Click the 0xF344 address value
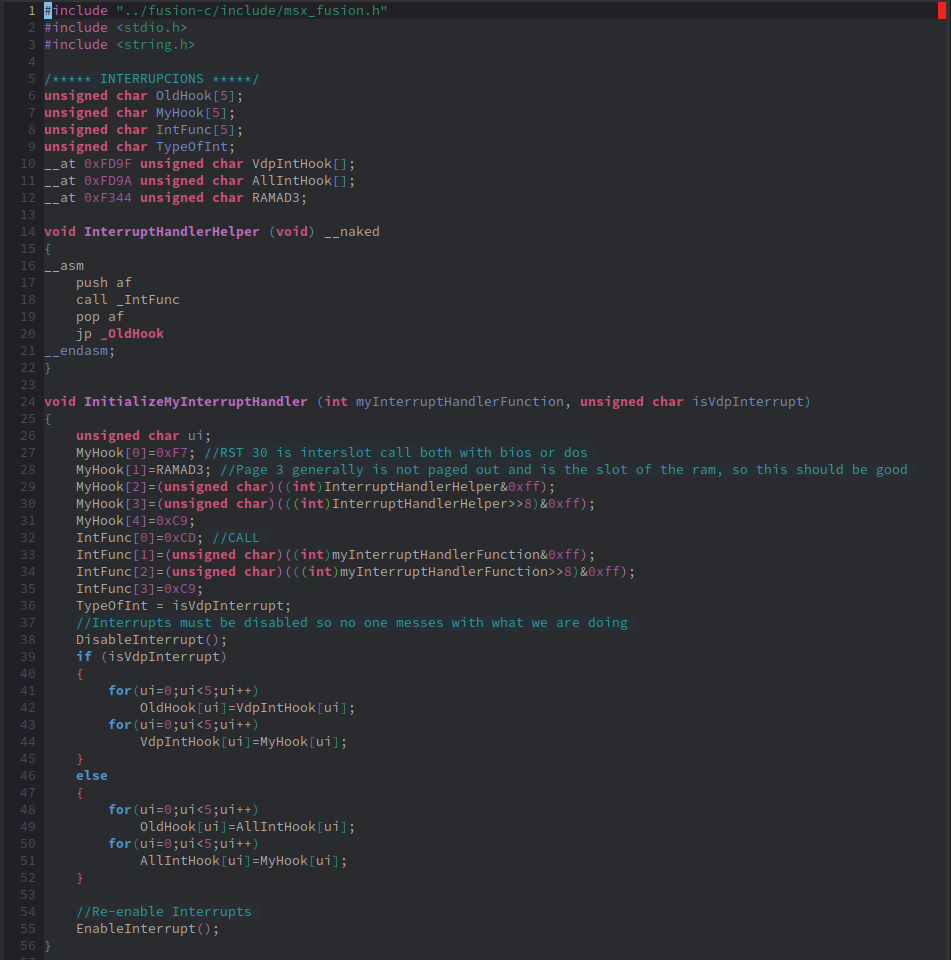This screenshot has width=951, height=960. coord(108,198)
